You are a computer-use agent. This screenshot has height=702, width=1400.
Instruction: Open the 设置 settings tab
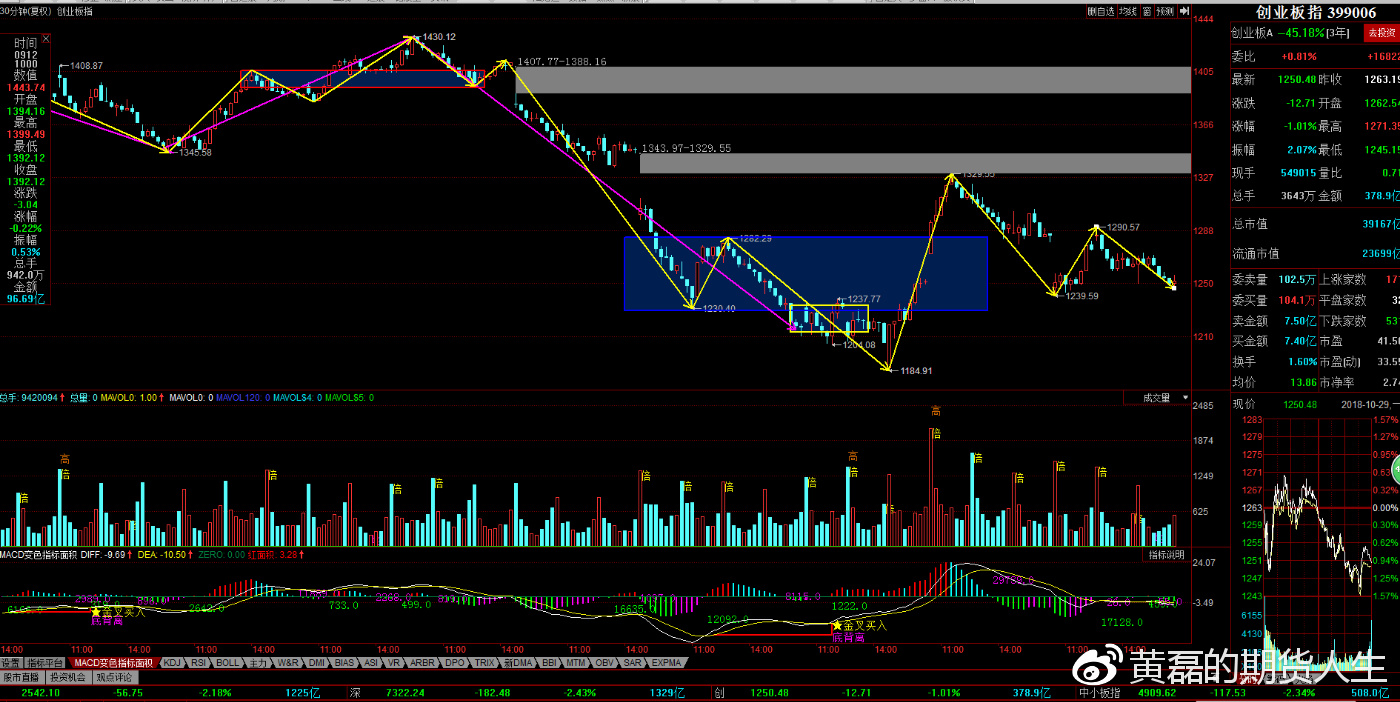11,663
